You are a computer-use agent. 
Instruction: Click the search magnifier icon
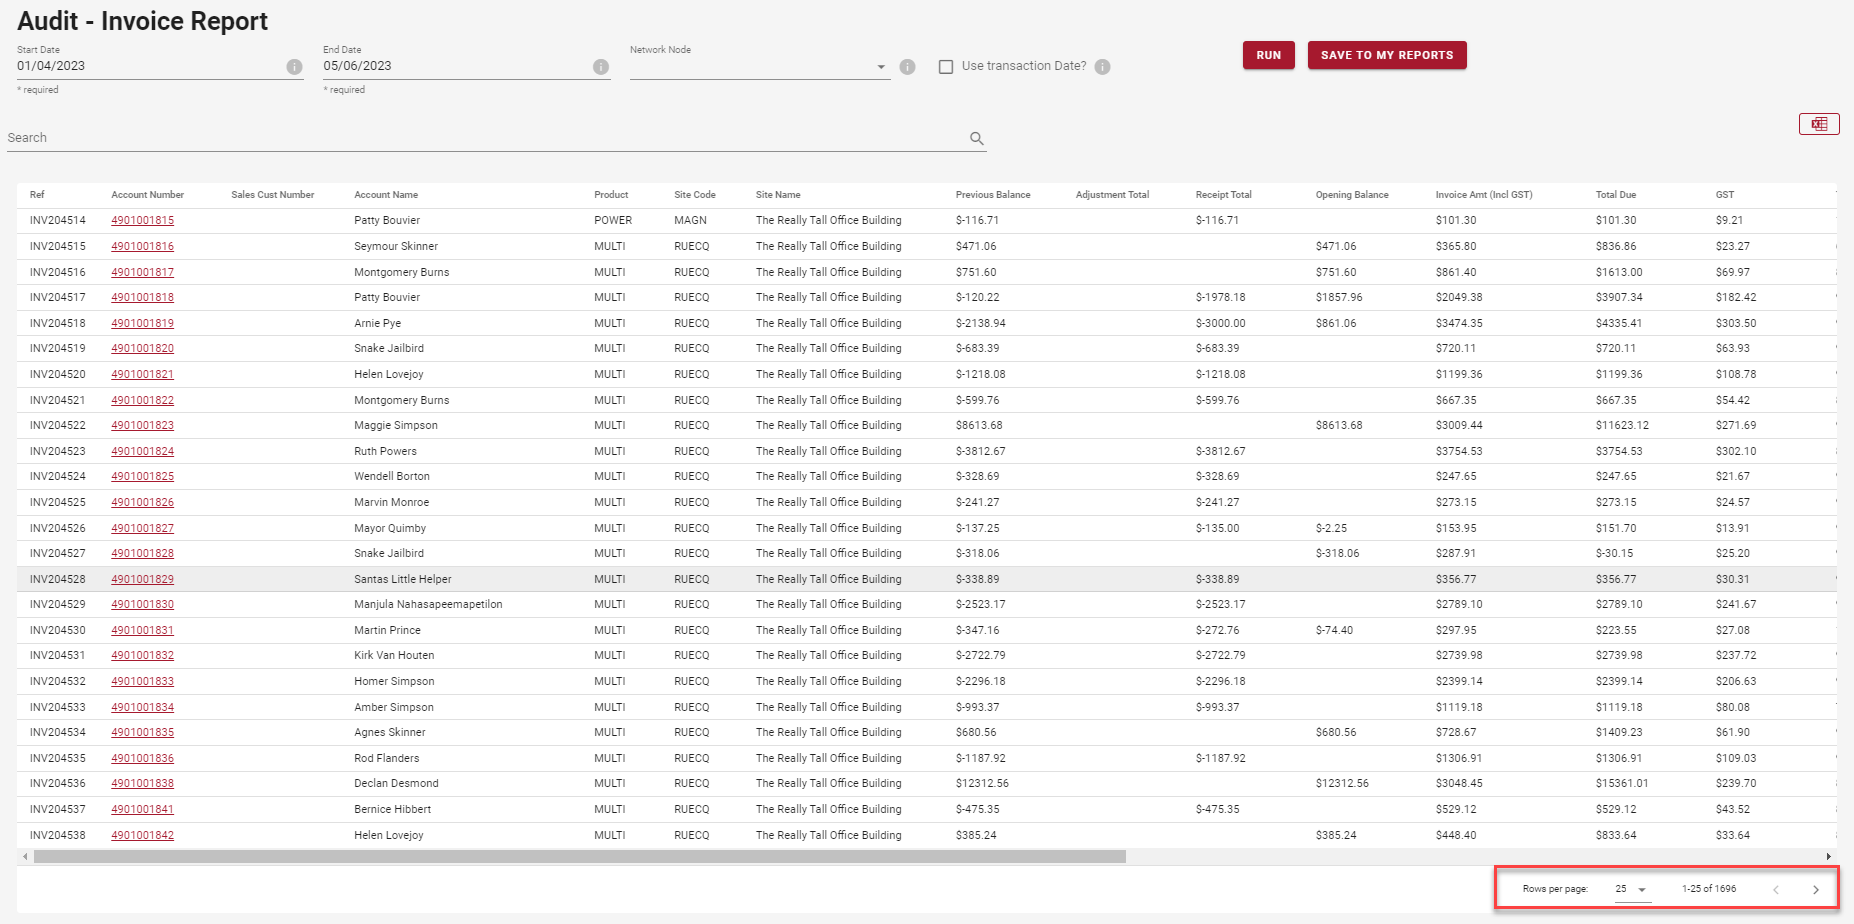pyautogui.click(x=976, y=139)
